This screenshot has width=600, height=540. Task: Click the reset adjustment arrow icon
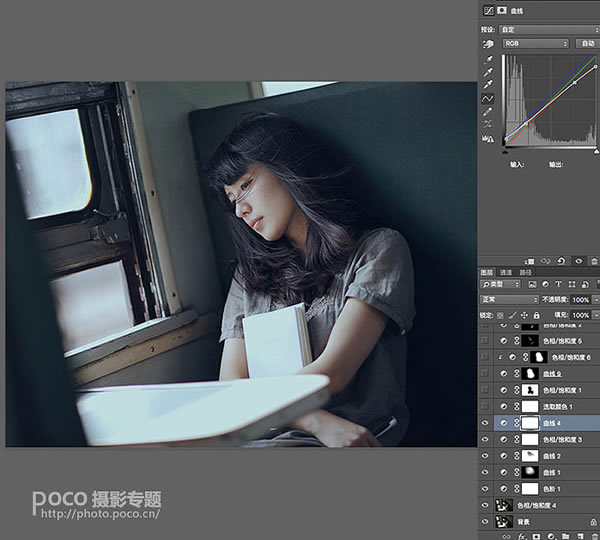tap(561, 261)
